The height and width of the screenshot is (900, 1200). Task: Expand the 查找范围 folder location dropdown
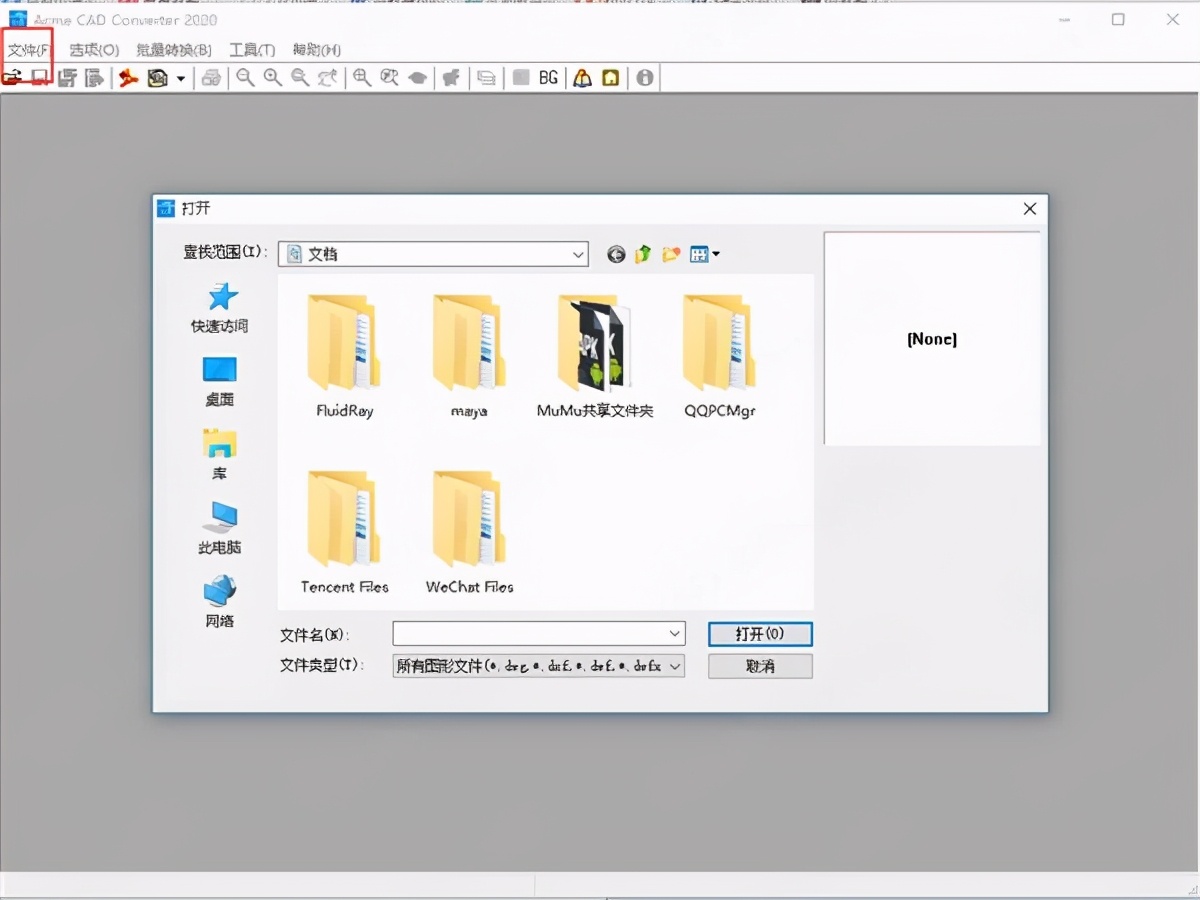tap(578, 255)
